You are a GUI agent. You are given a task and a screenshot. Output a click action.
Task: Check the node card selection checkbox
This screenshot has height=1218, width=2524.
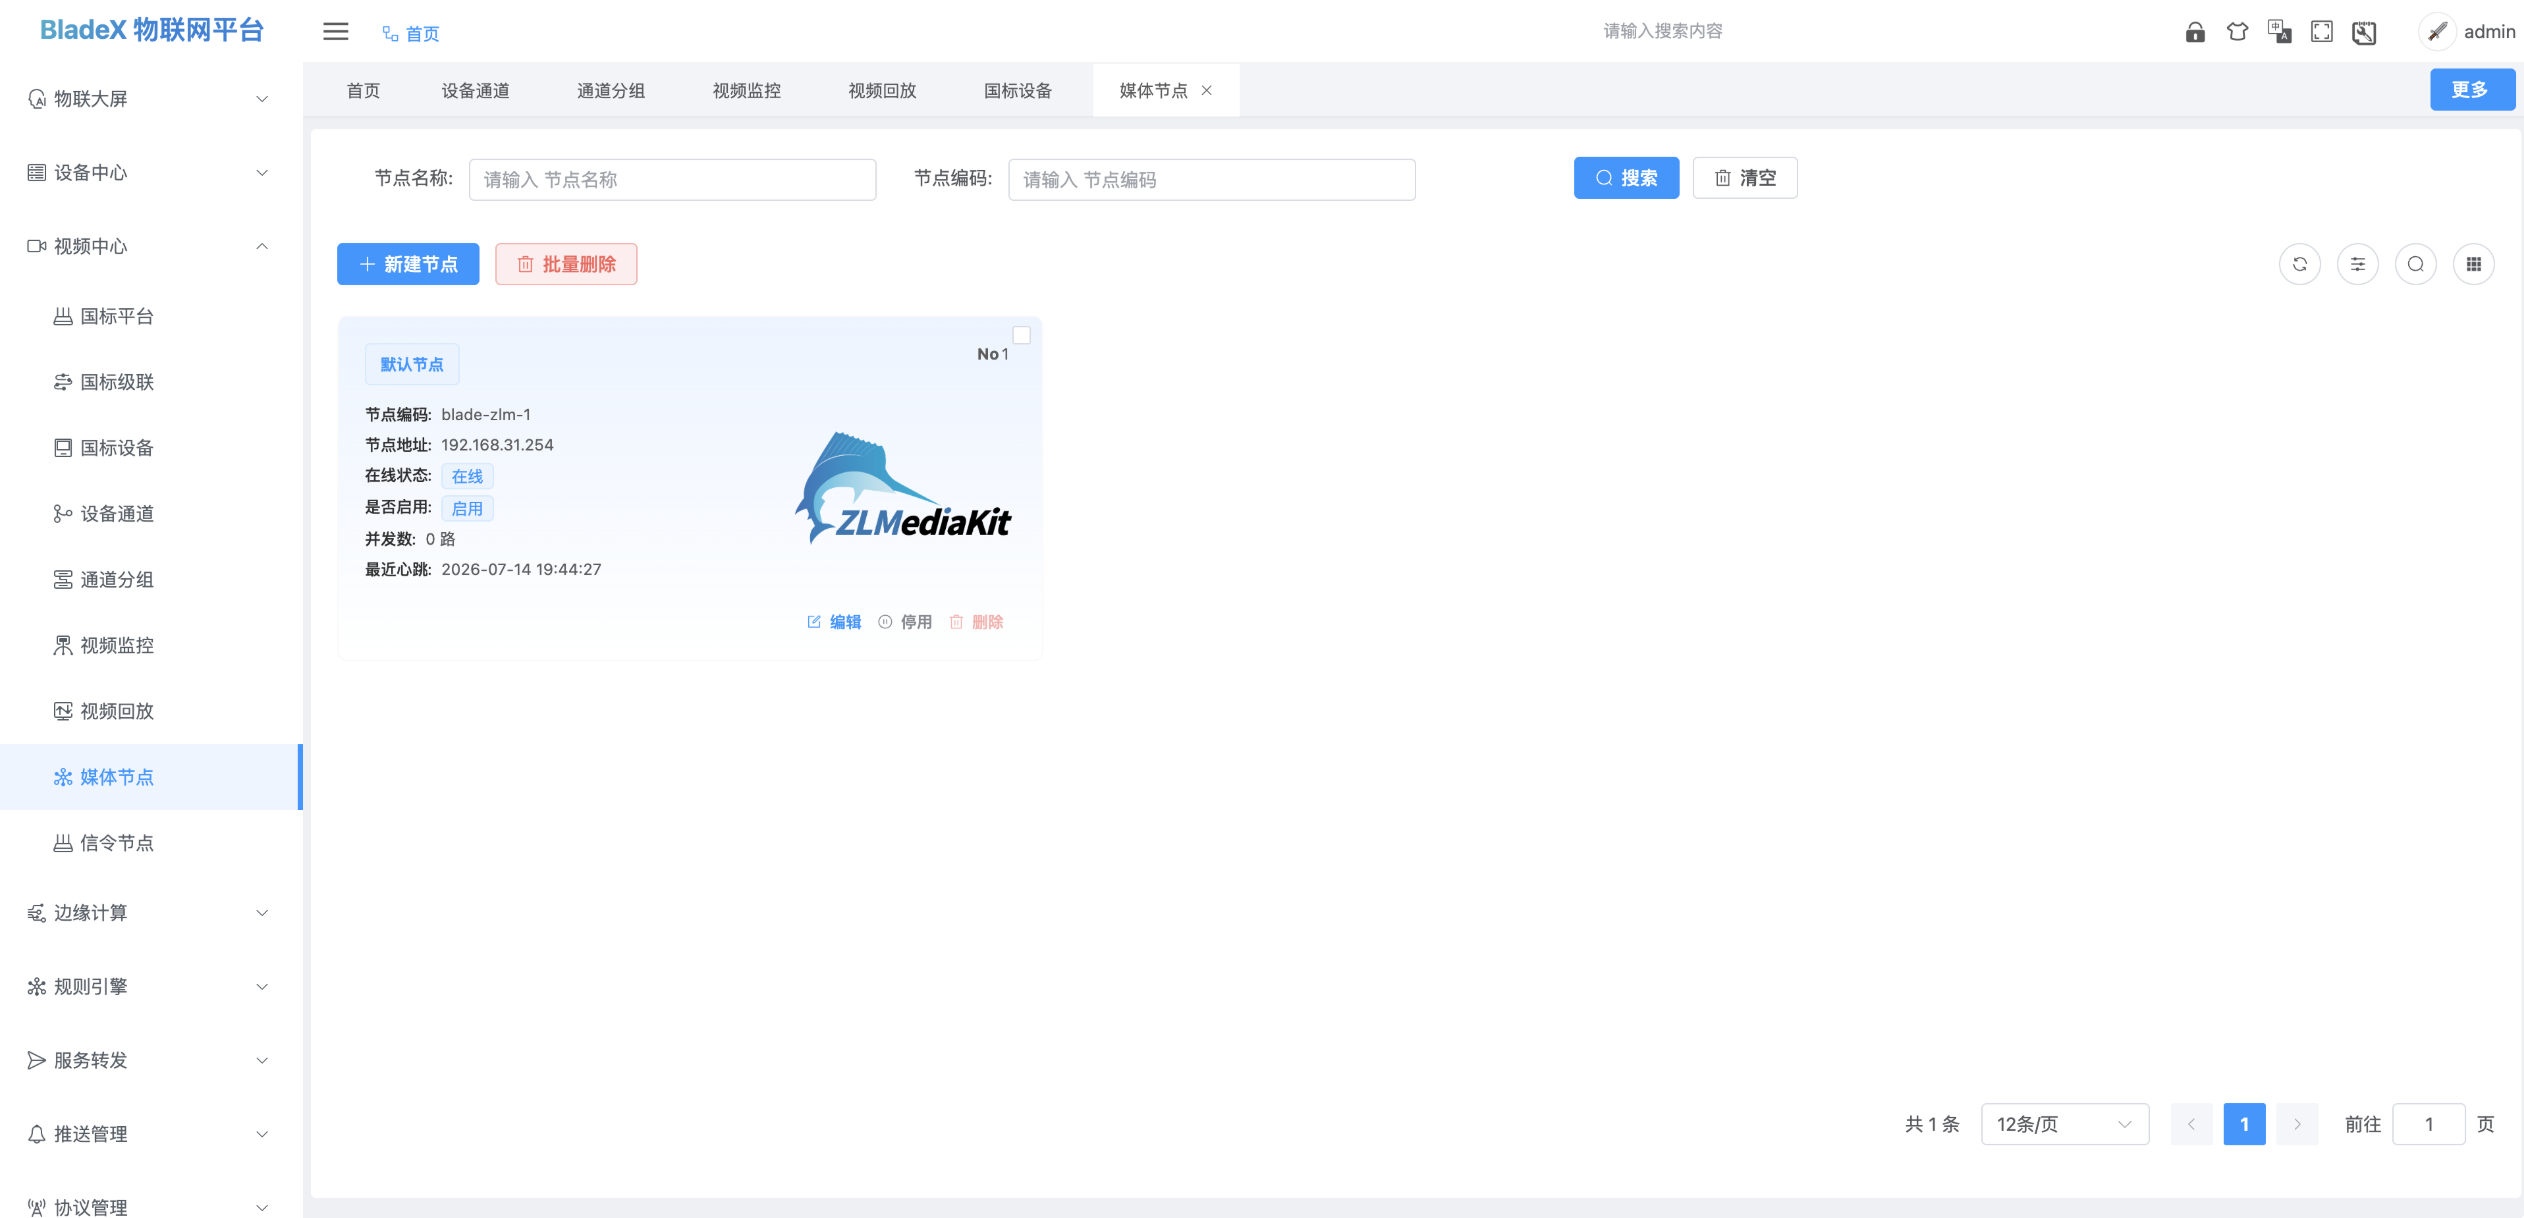tap(1021, 335)
